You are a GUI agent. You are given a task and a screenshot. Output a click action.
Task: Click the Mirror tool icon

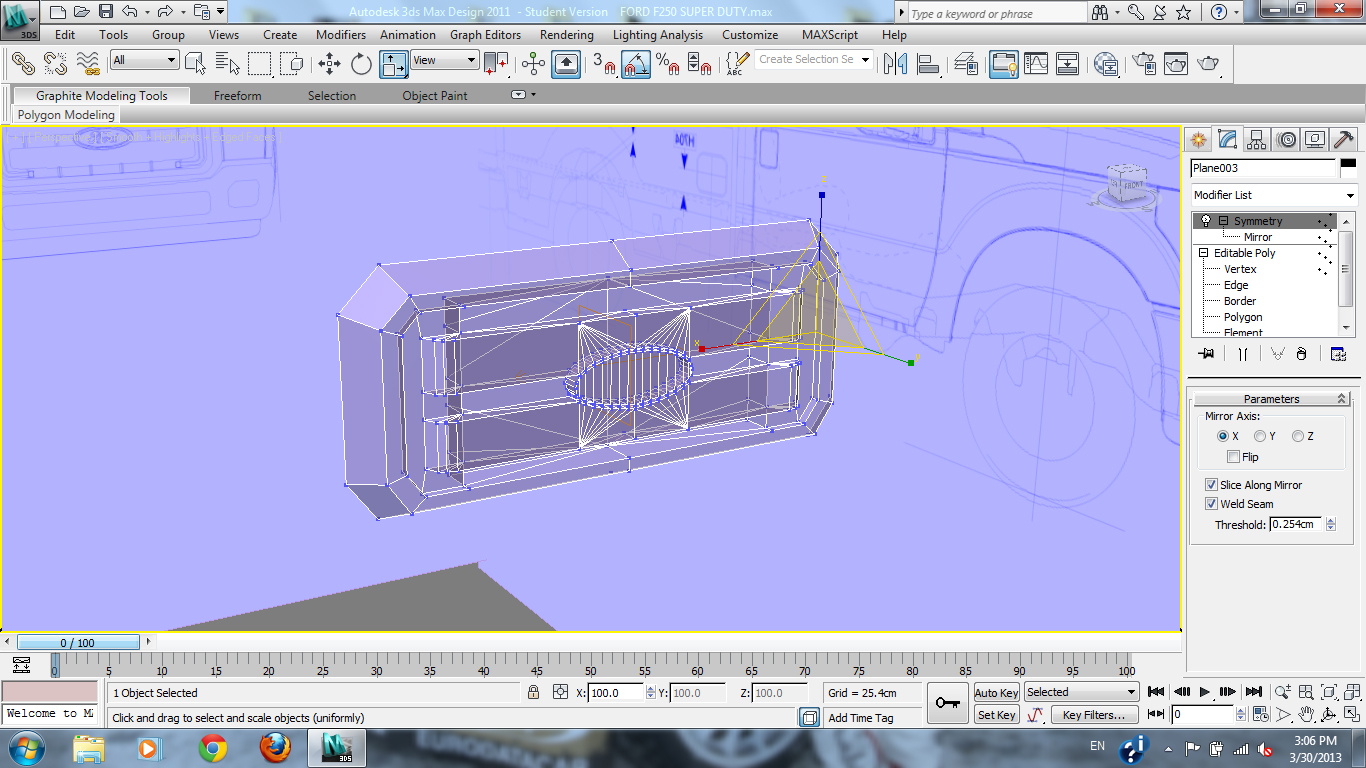click(893, 64)
